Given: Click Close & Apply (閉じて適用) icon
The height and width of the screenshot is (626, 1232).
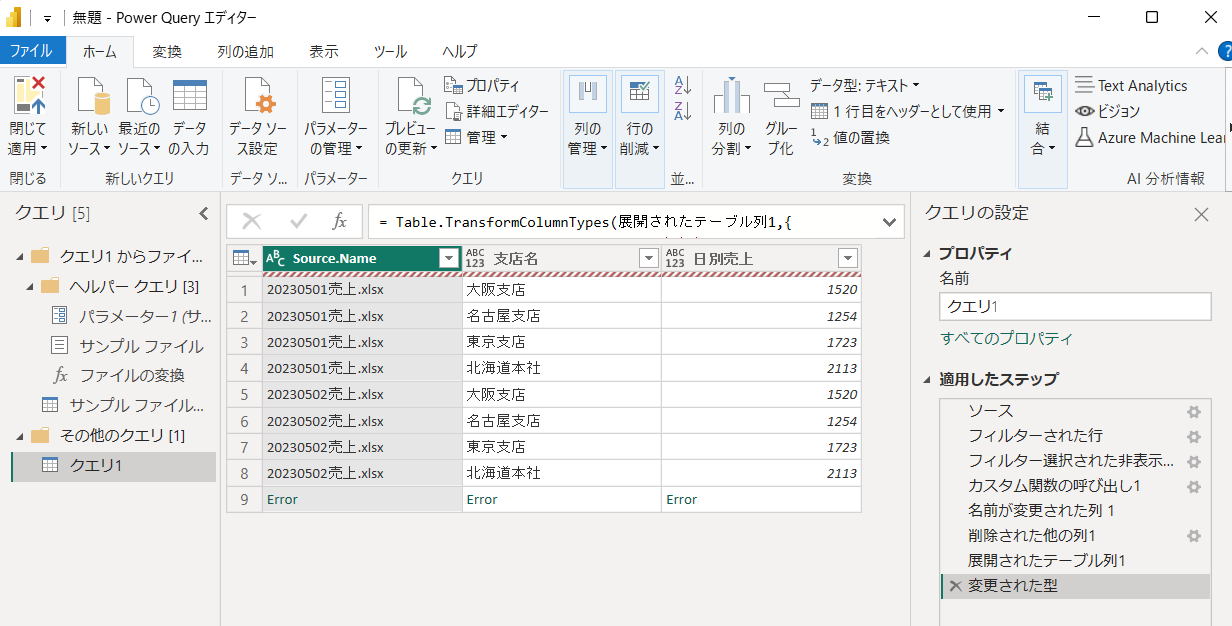Looking at the screenshot, I should 29,97.
